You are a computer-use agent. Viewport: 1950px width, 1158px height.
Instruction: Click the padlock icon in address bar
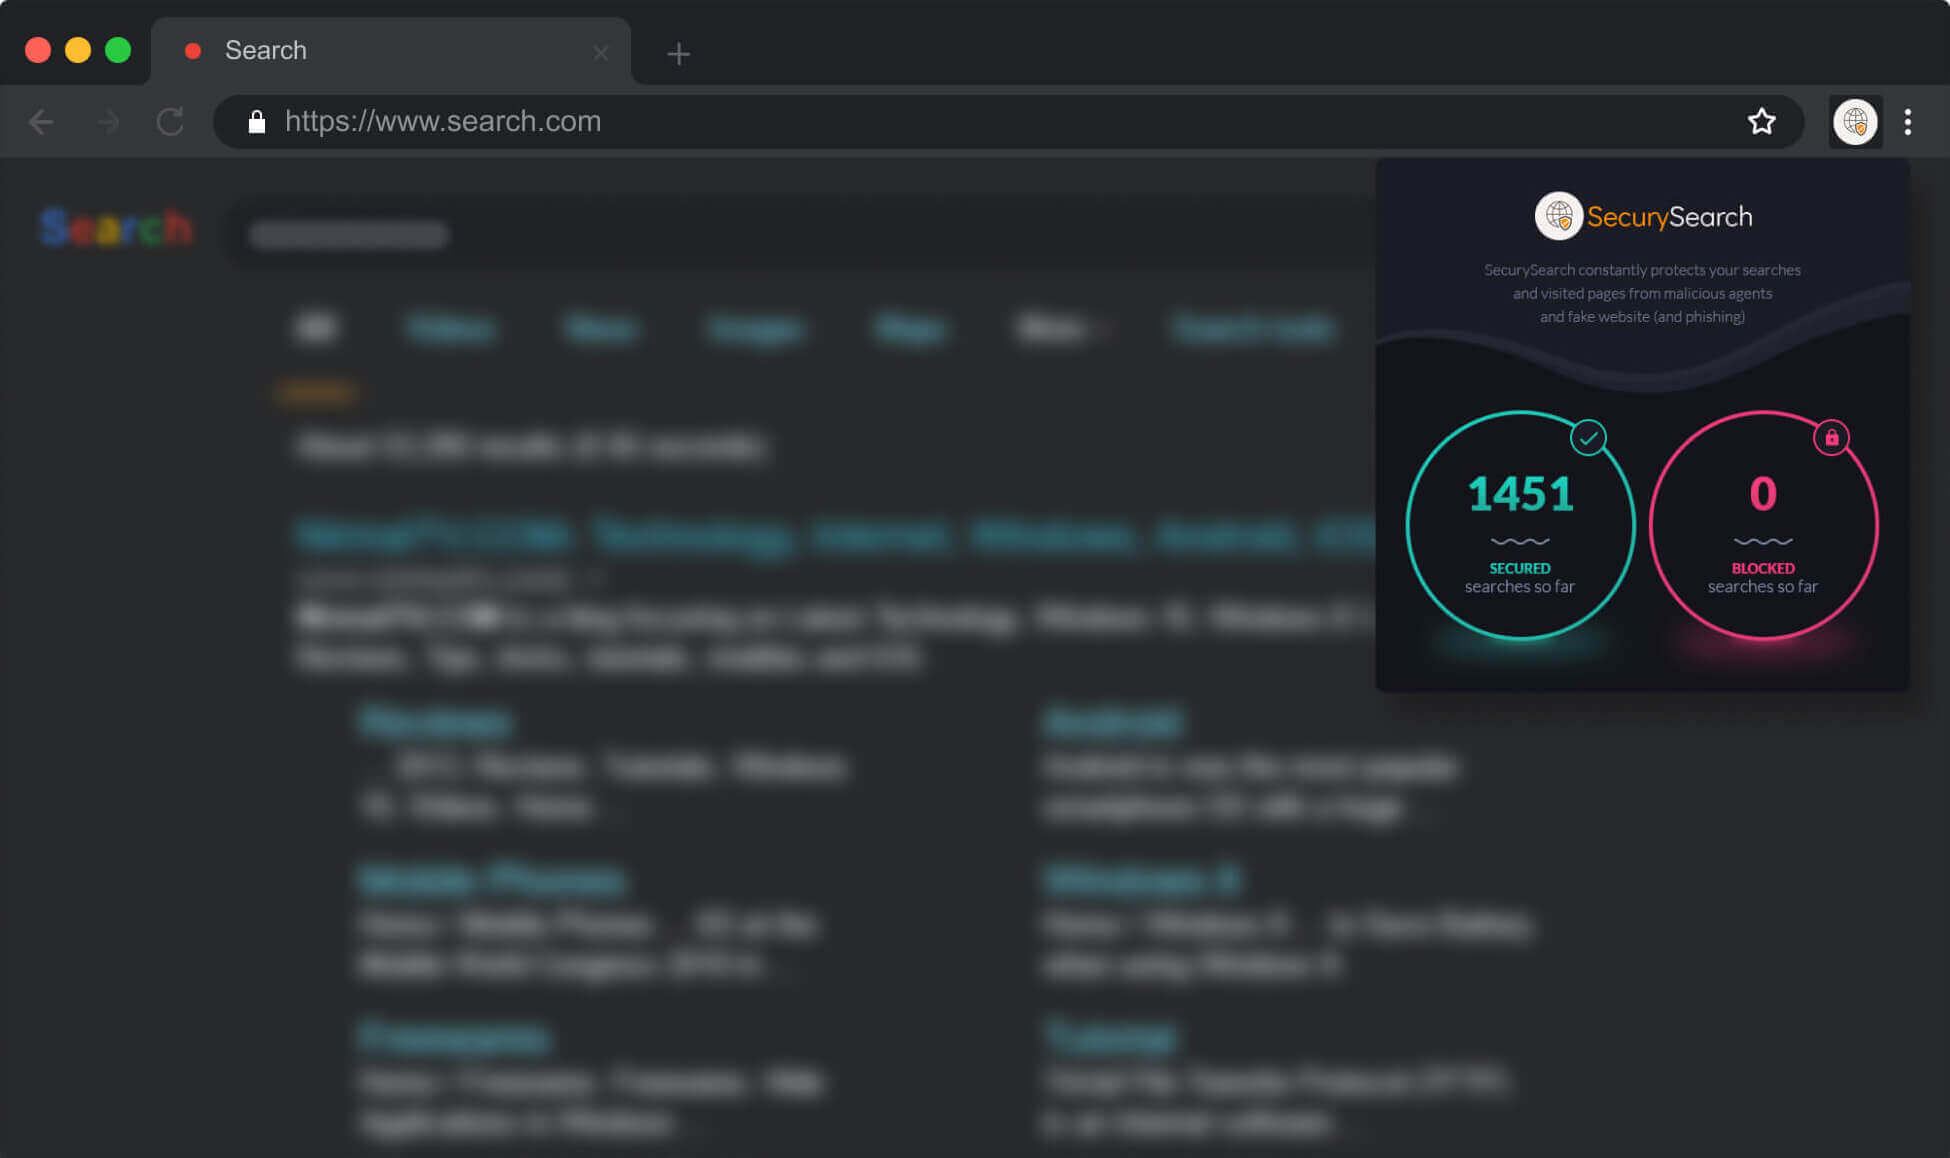[257, 122]
